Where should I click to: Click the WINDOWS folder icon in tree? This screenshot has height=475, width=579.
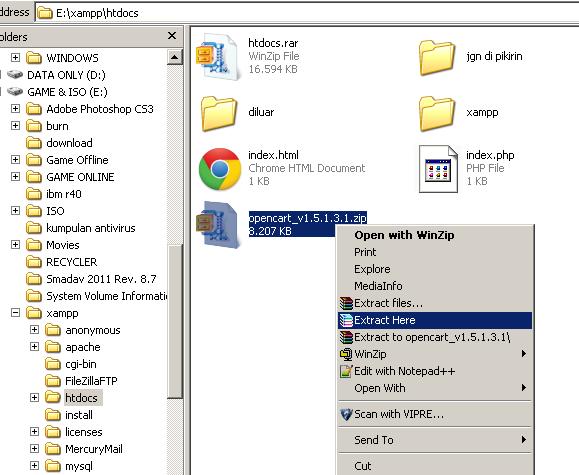(34, 58)
